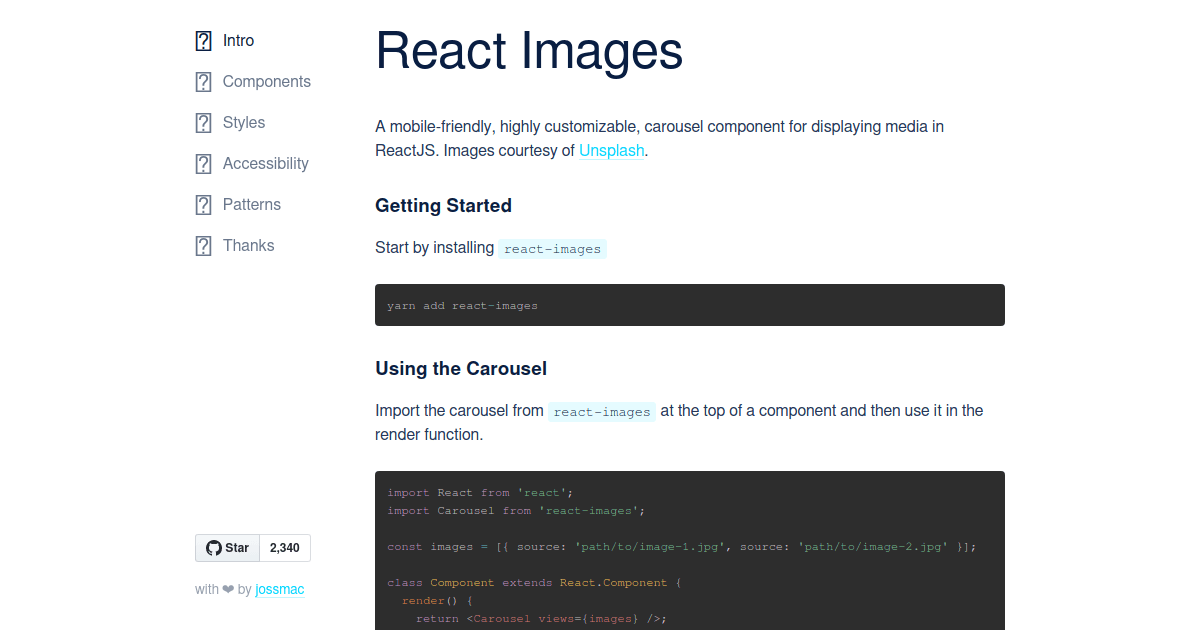Click the GitHub octocat logo on Star button
Image resolution: width=1200 pixels, height=630 pixels.
pos(213,547)
